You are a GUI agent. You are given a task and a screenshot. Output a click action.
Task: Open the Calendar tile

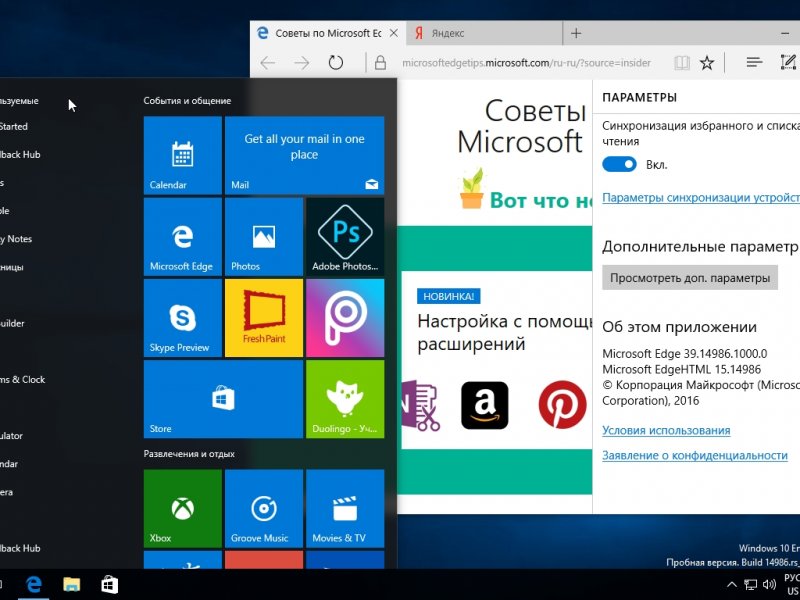pos(183,155)
